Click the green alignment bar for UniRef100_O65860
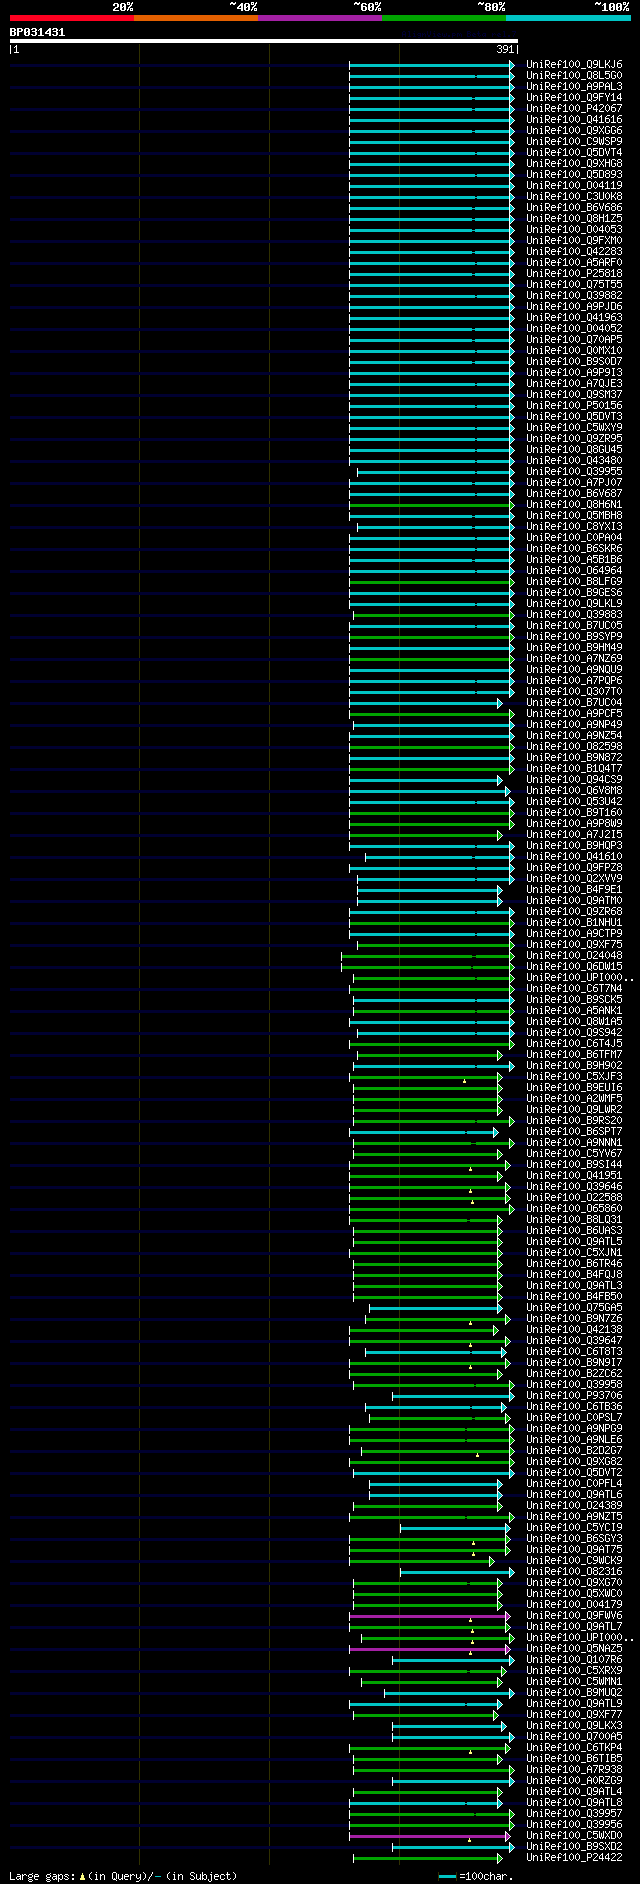Viewport: 640px width, 1884px height. point(432,1208)
